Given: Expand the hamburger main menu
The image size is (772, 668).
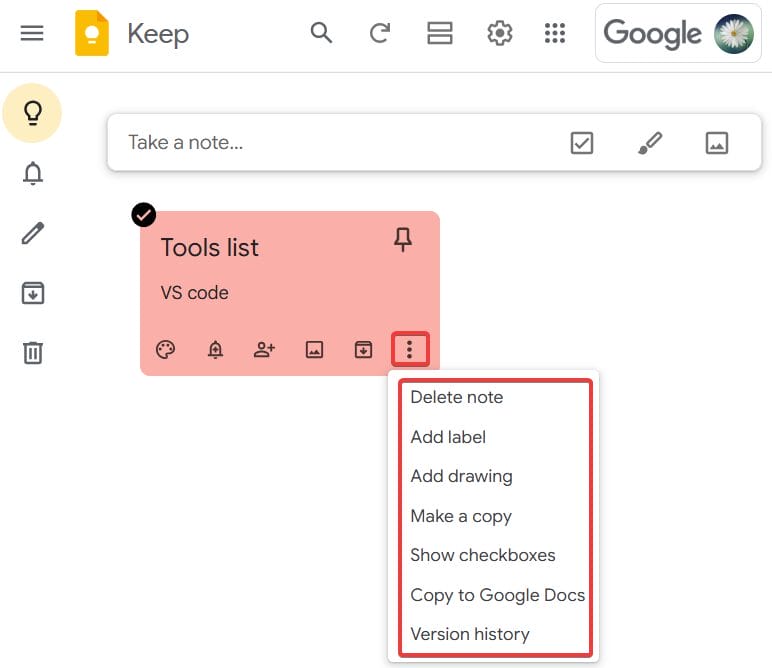Looking at the screenshot, I should pyautogui.click(x=32, y=33).
